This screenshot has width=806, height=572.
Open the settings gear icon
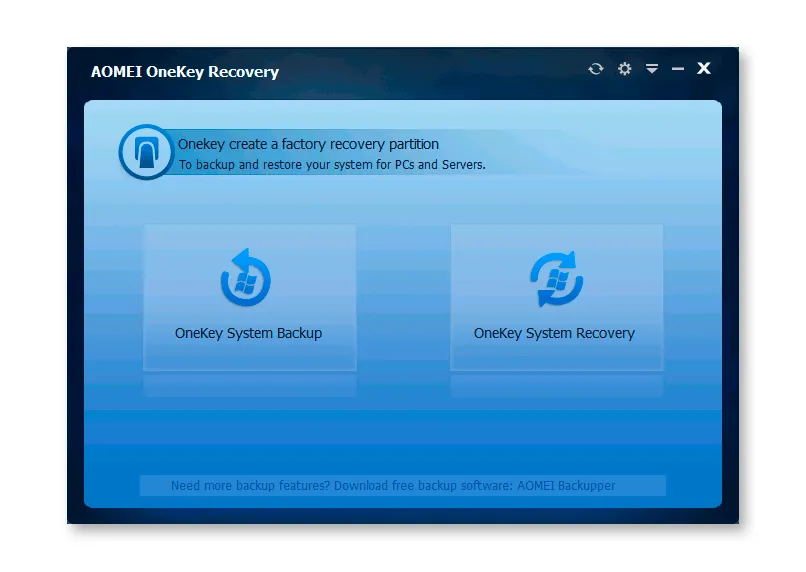(625, 69)
